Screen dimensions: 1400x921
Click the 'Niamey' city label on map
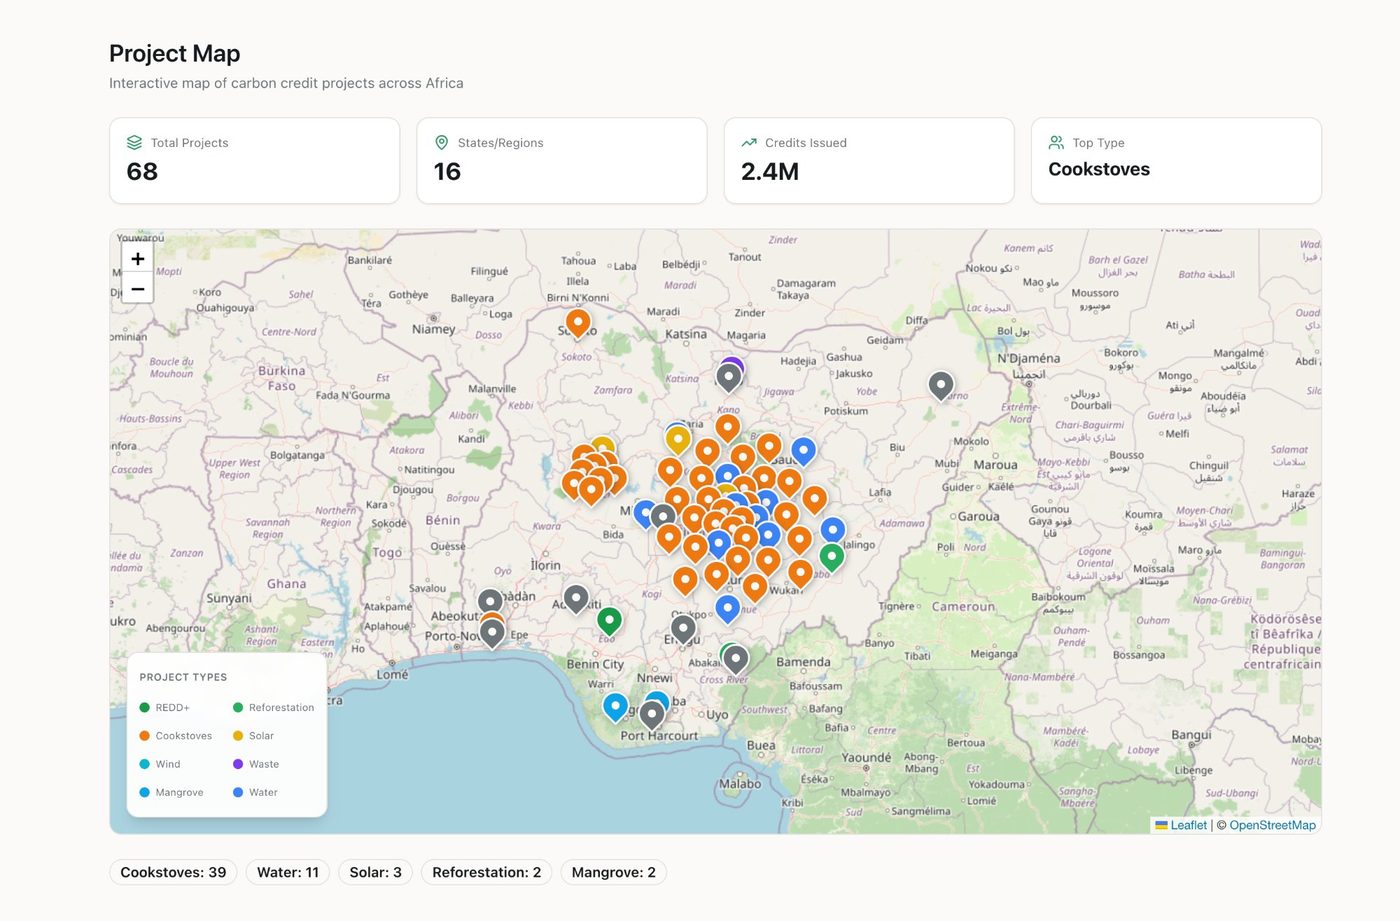(434, 329)
